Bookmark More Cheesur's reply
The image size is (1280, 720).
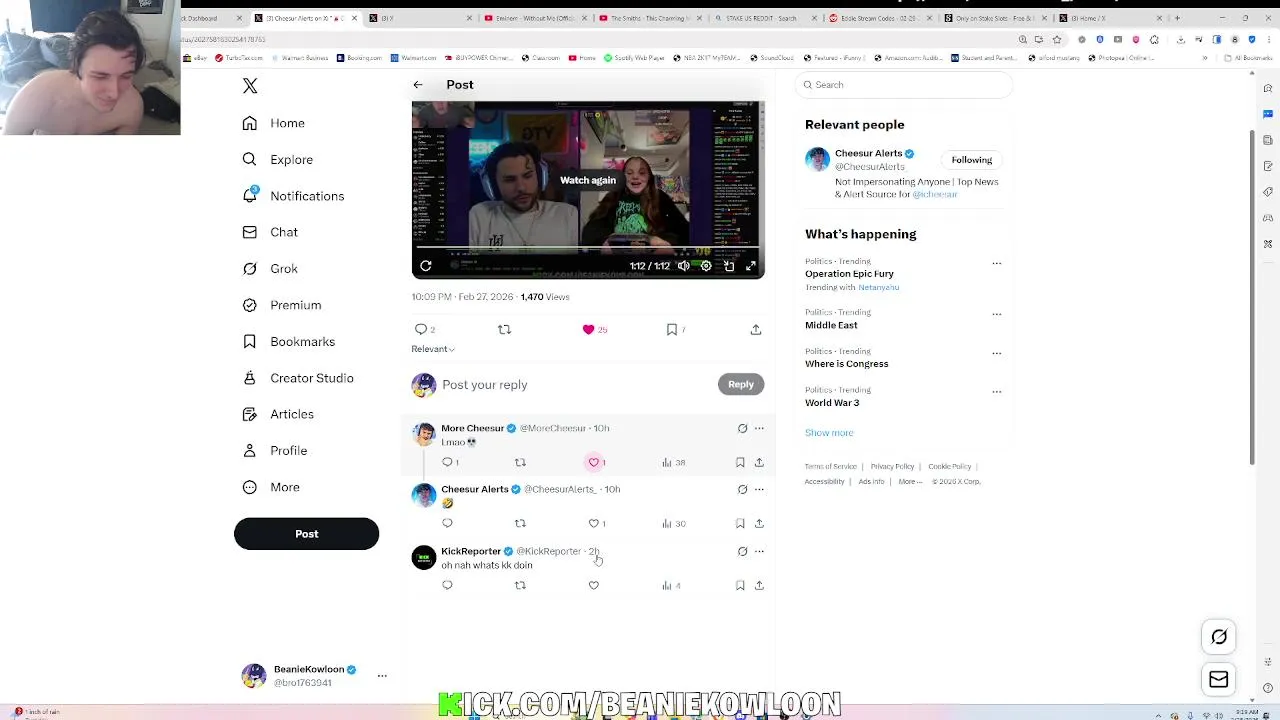pyautogui.click(x=740, y=462)
